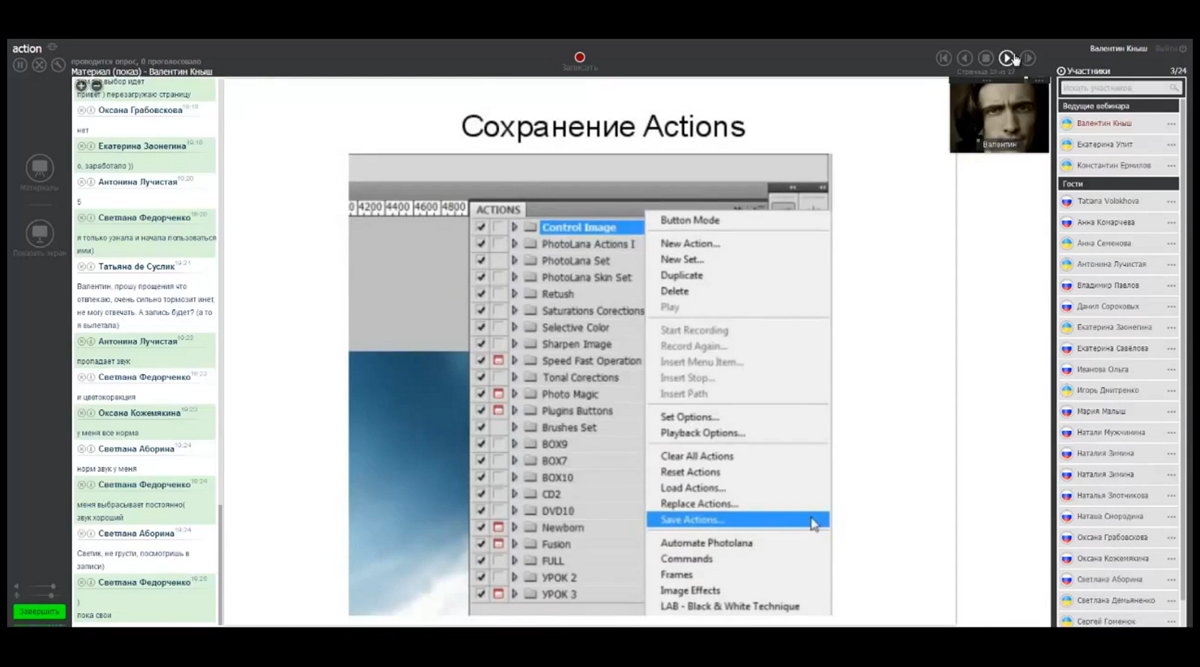Click Reset Actions in the menu
1200x667 pixels.
(x=690, y=472)
